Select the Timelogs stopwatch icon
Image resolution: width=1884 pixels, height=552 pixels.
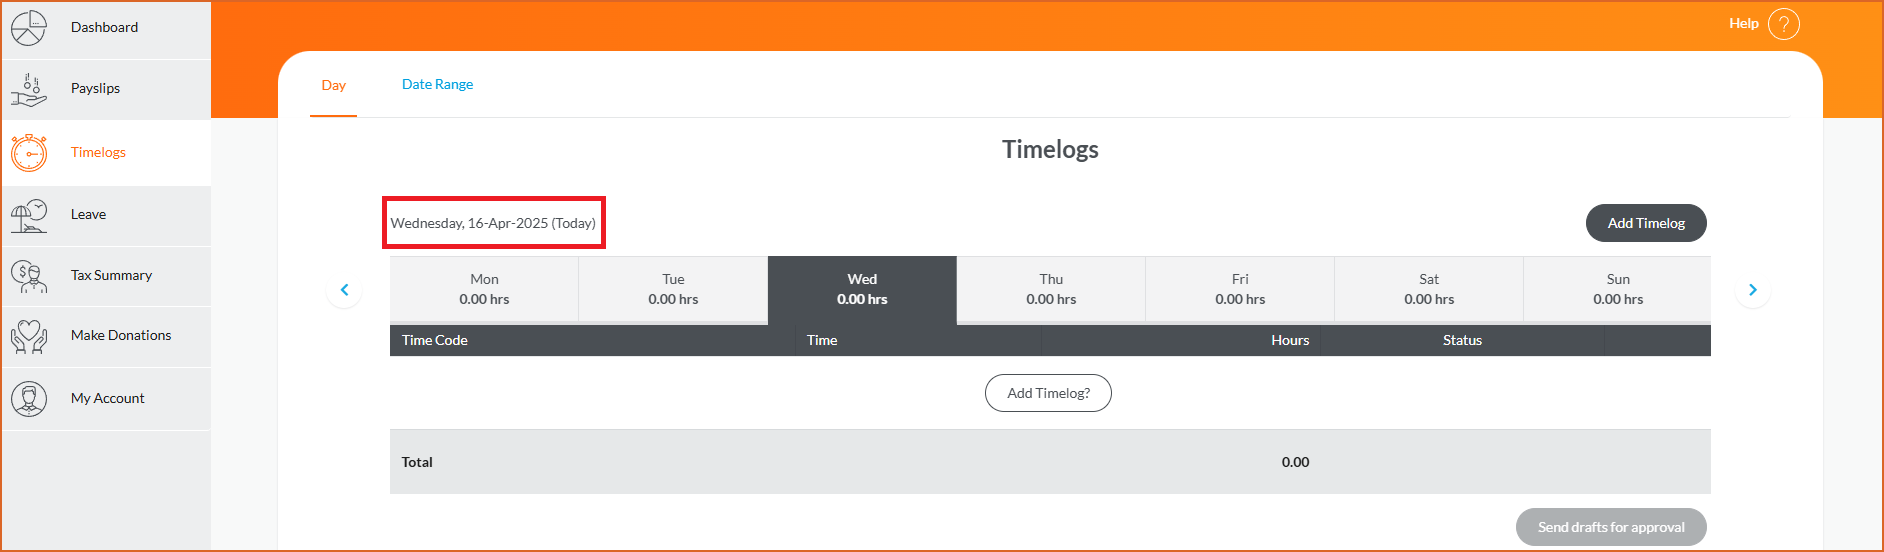(x=29, y=153)
